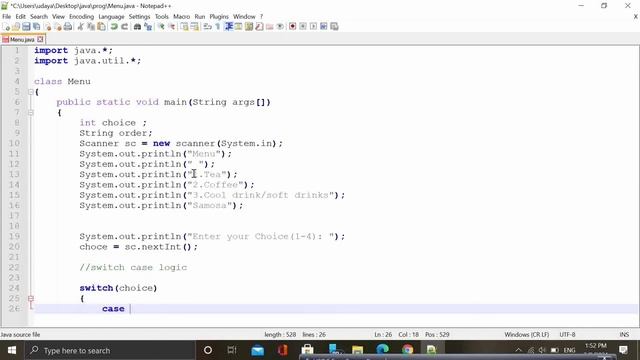Open the notification center icon
This screenshot has height=360, width=640.
click(x=623, y=350)
